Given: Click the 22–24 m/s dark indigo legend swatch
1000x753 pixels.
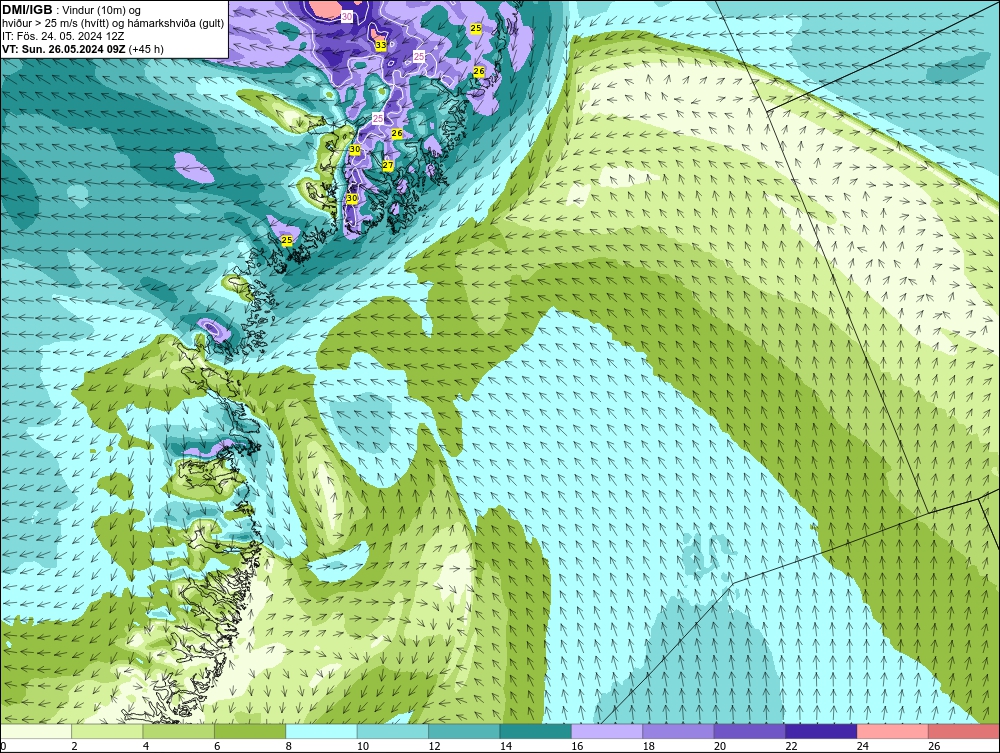Looking at the screenshot, I should pyautogui.click(x=821, y=731).
